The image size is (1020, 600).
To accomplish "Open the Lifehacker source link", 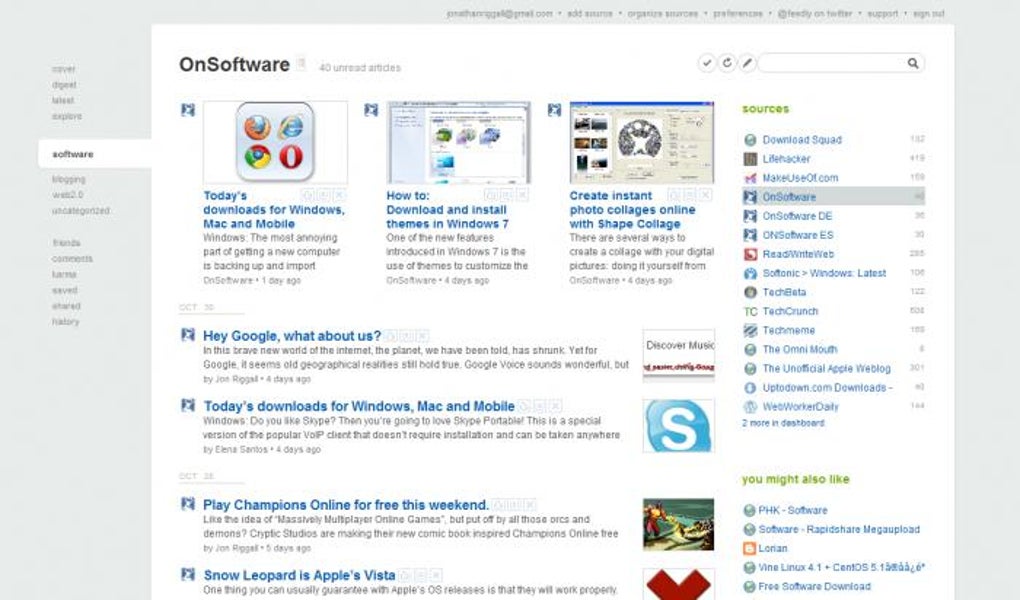I will (786, 159).
